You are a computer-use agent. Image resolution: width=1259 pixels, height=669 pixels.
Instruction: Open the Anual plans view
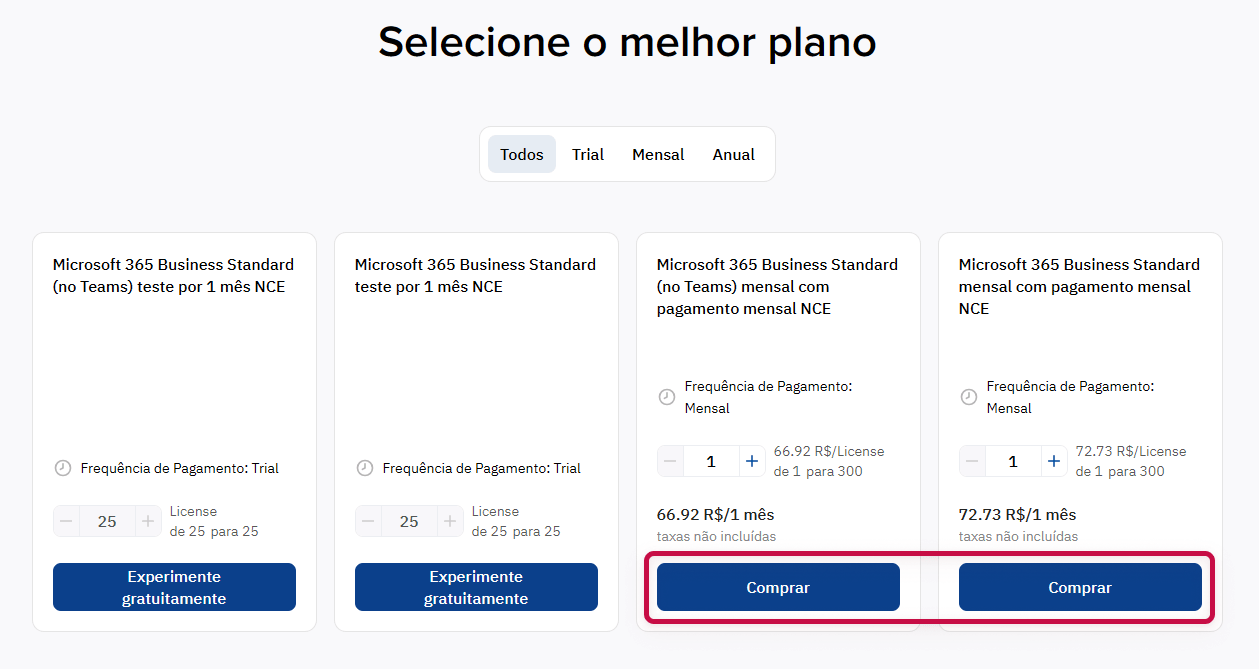point(733,154)
